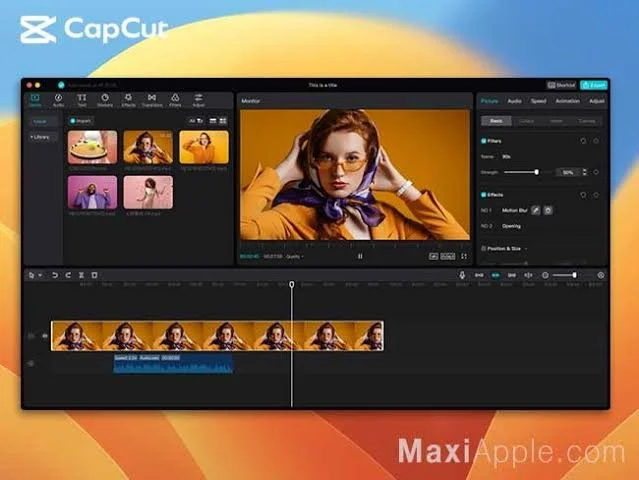Viewport: 639px width, 480px height.
Task: Mute the audio track via speaker icon
Action: 31,363
